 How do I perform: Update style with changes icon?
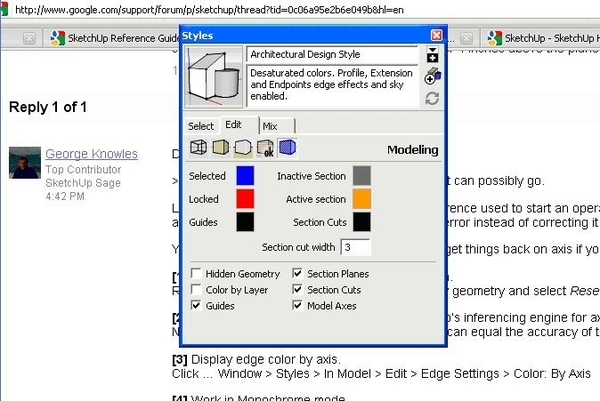[x=432, y=98]
